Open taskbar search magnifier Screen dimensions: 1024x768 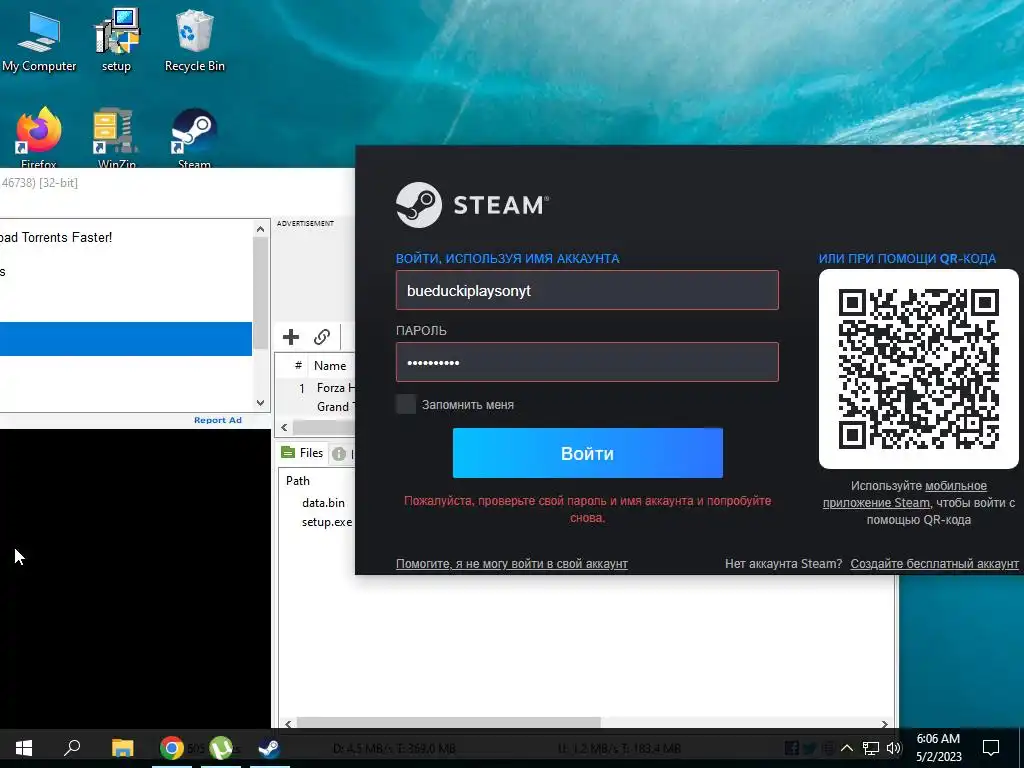[x=72, y=748]
